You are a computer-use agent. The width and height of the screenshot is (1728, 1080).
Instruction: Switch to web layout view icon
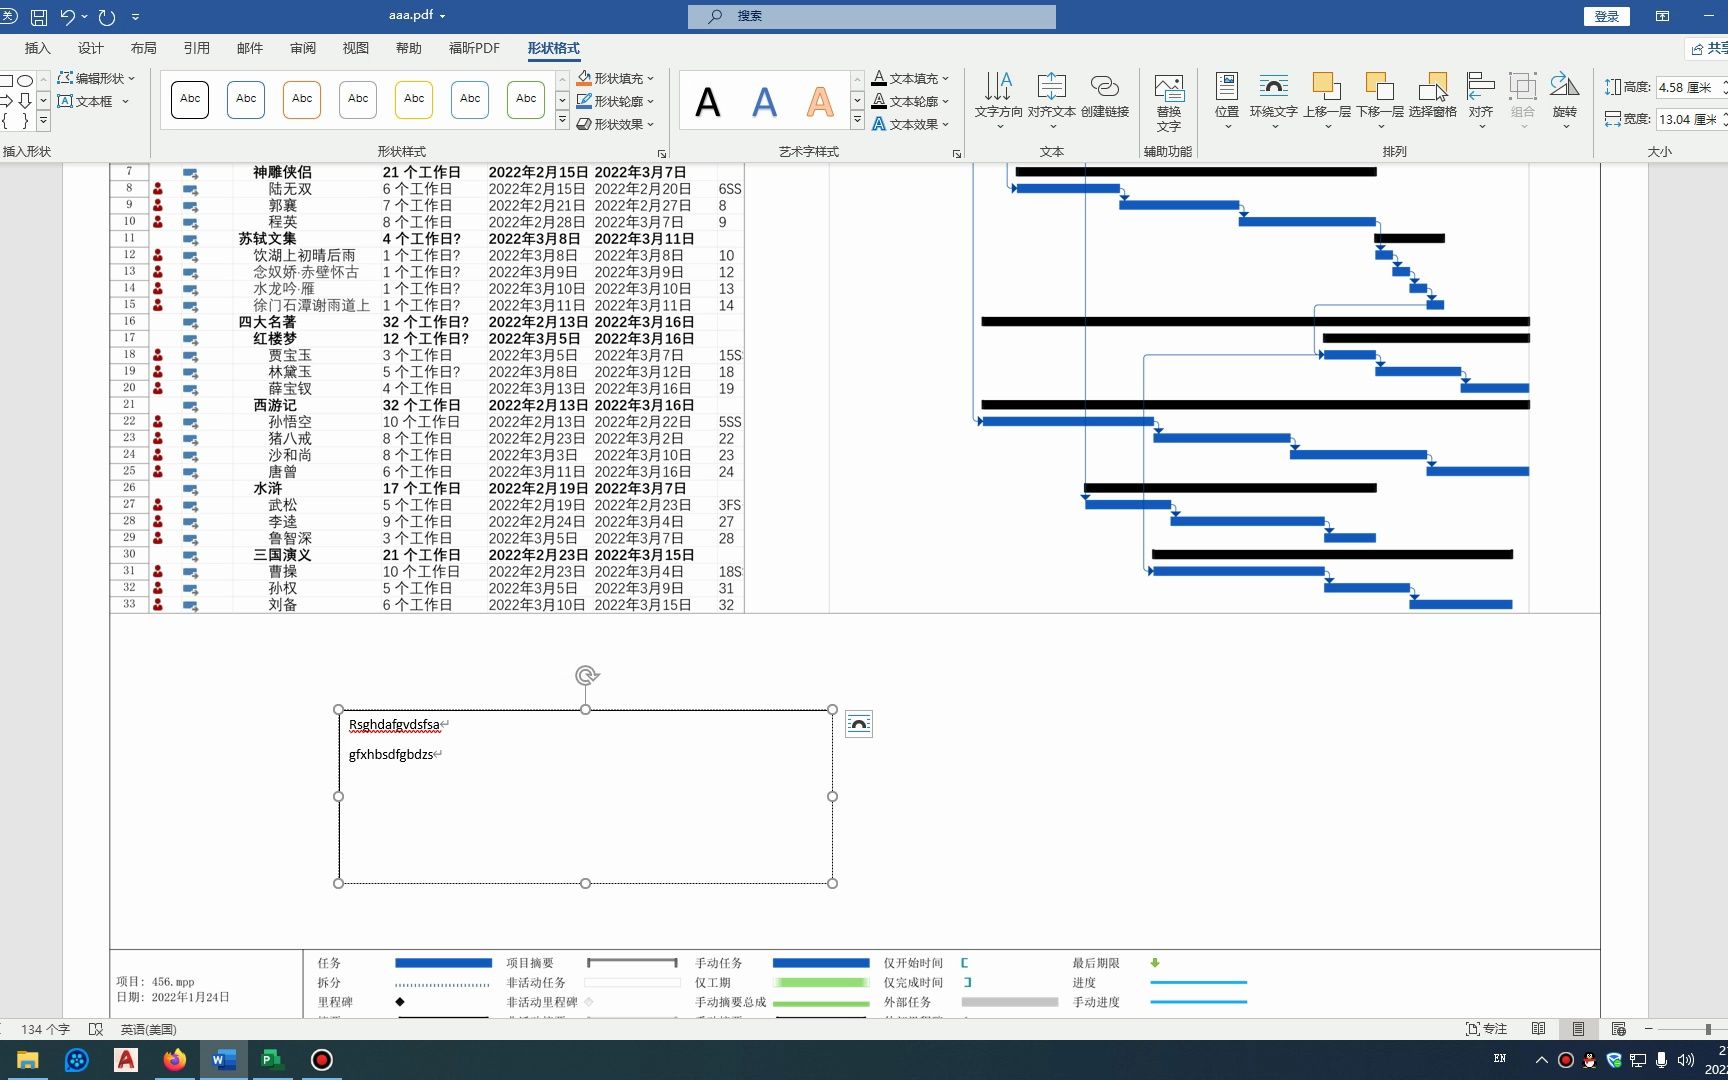coord(1618,1029)
